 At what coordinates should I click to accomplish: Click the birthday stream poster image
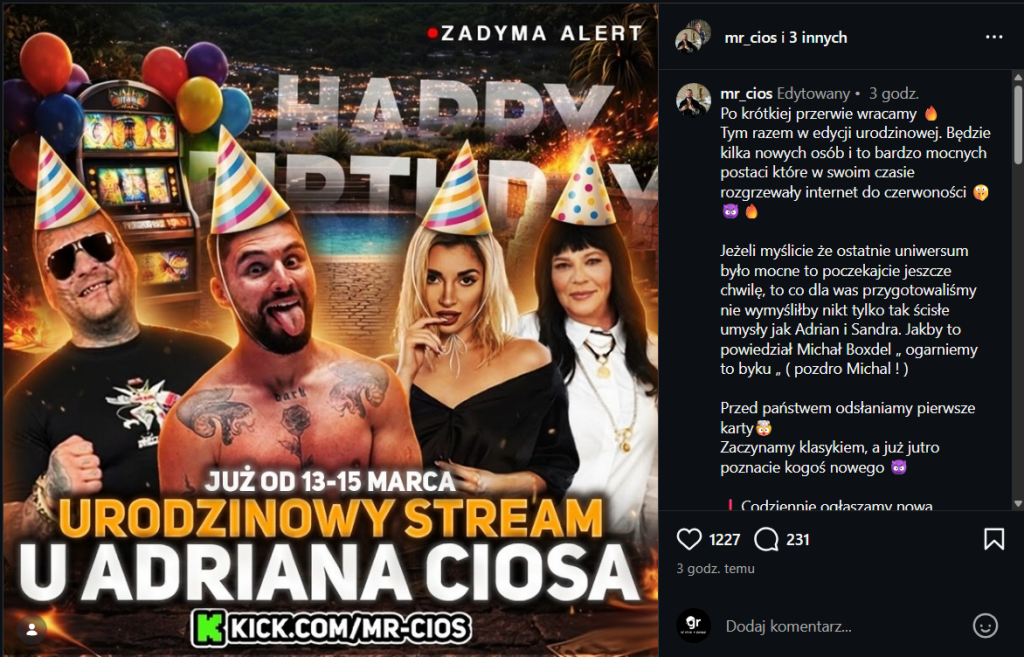330,329
